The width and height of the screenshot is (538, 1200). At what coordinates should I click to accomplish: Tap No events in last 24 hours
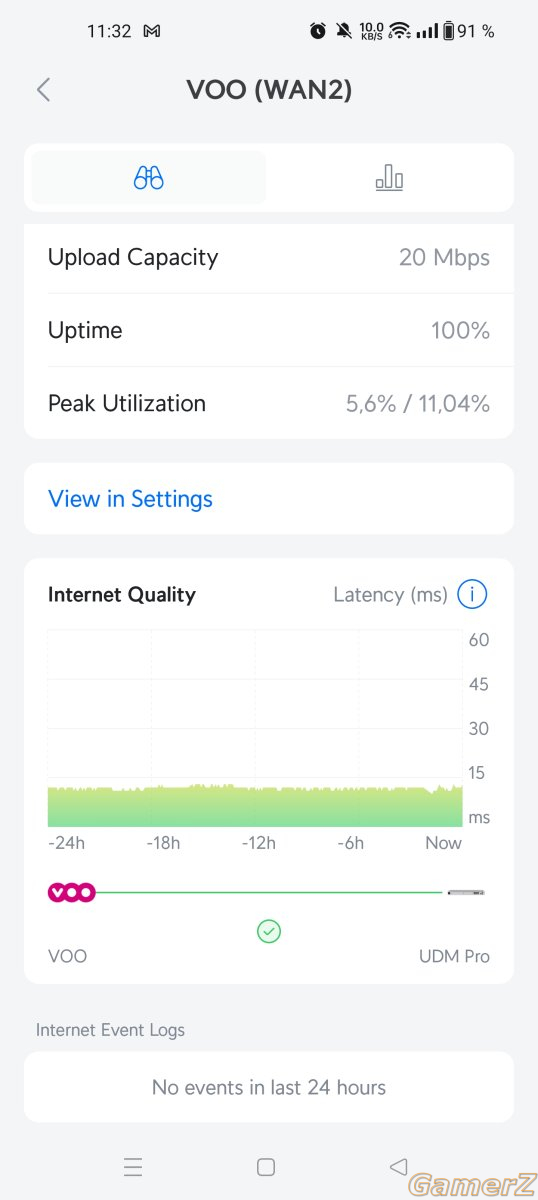(269, 1087)
